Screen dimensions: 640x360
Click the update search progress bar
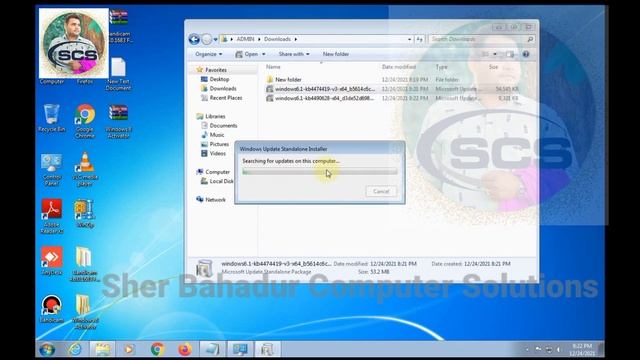tap(320, 172)
